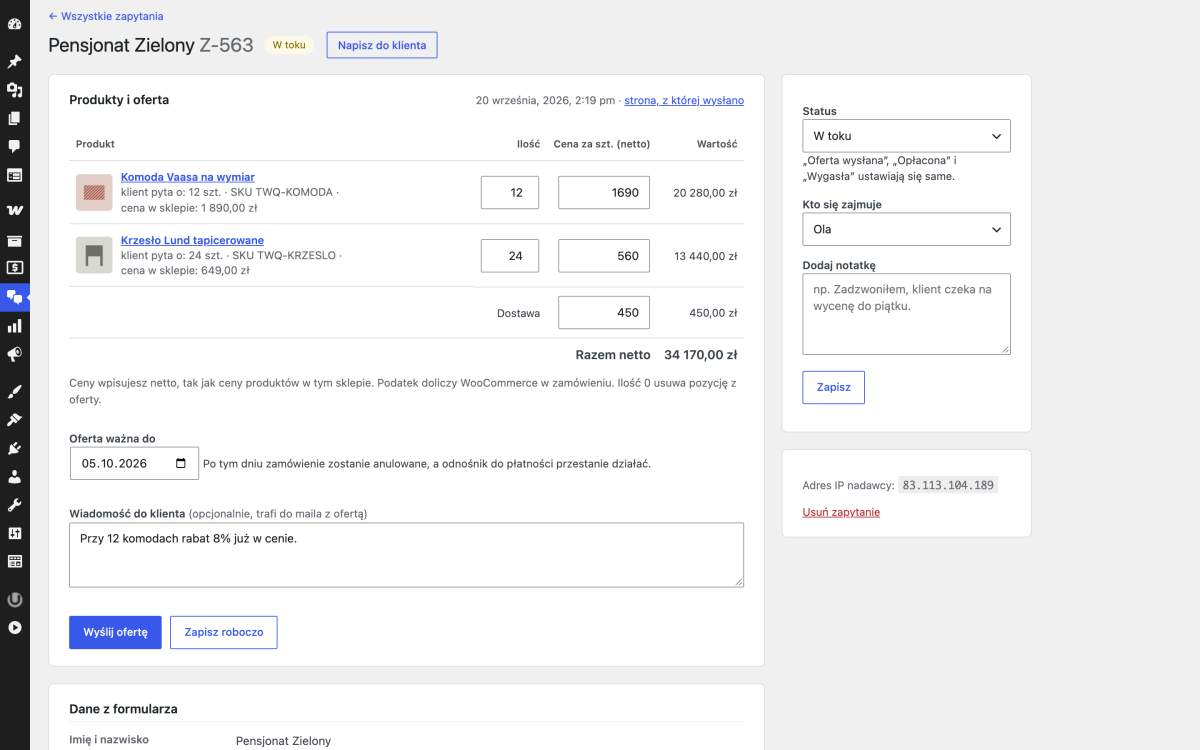The height and width of the screenshot is (750, 1200).
Task: Open the Dashboard gauge icon in sidebar
Action: pyautogui.click(x=15, y=23)
